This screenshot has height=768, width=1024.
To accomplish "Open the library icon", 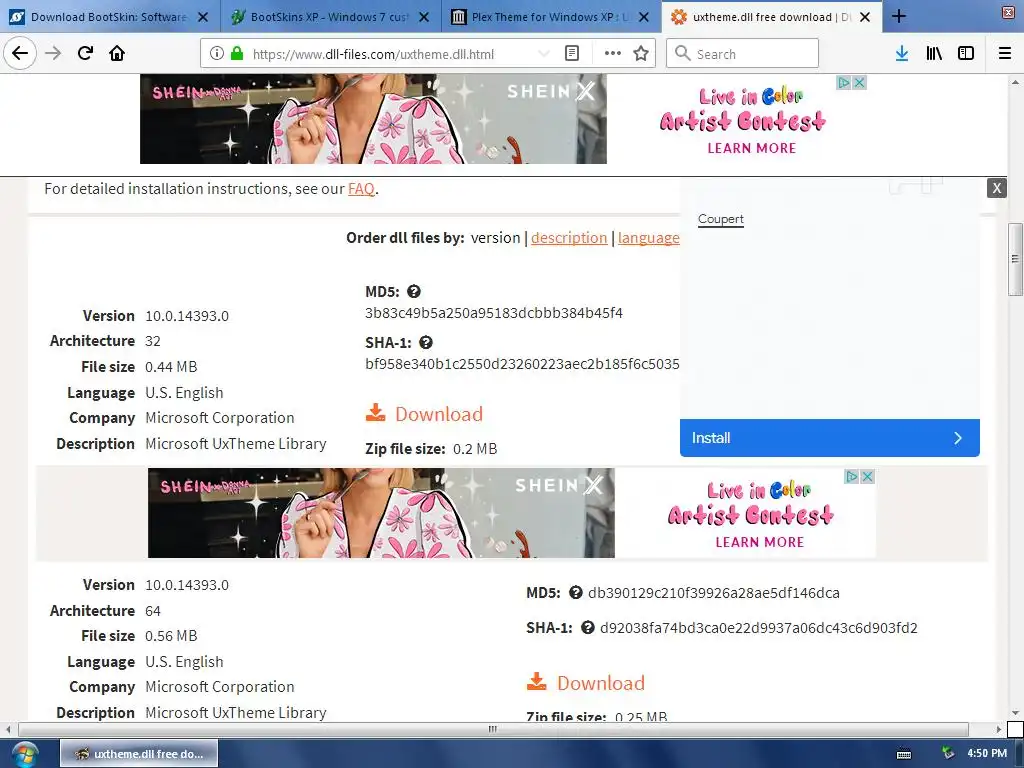I will (934, 54).
